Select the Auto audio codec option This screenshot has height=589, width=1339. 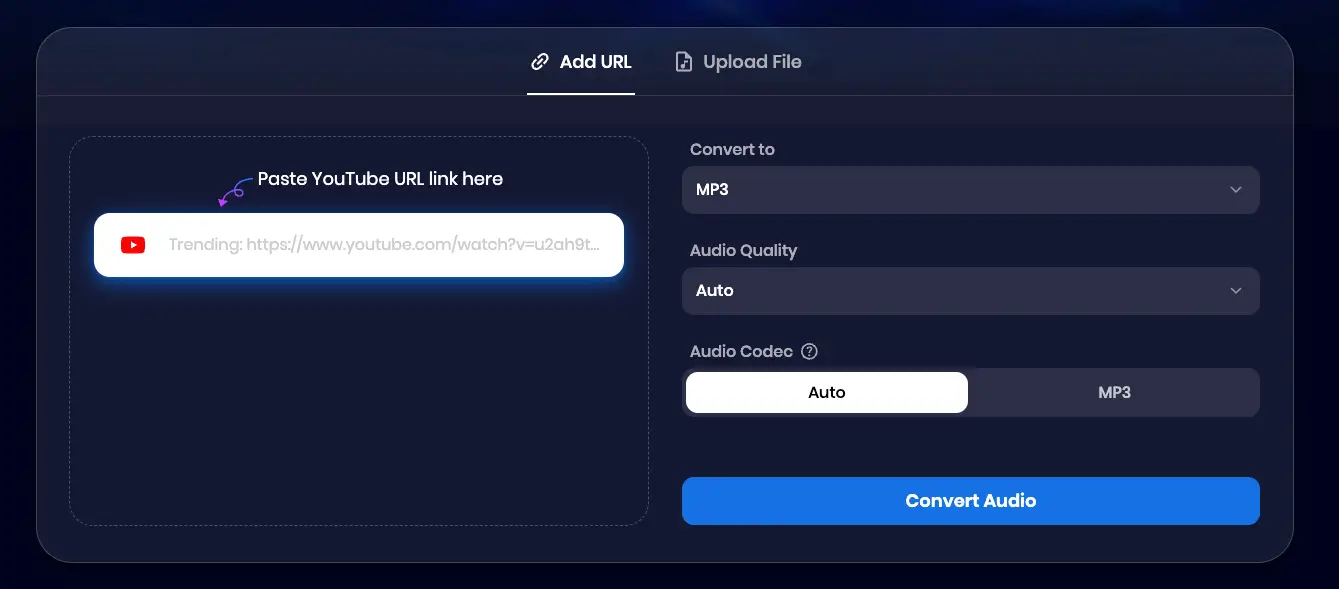pos(827,393)
